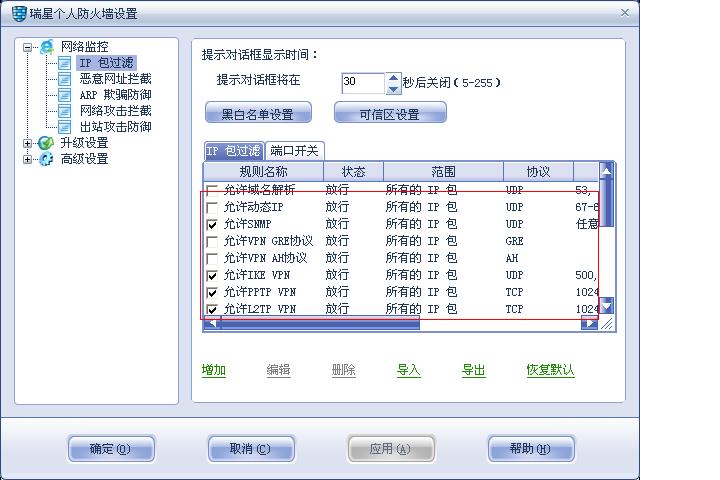Open 网络攻击拦截 settings
Image resolution: width=720 pixels, height=480 pixels.
click(115, 111)
